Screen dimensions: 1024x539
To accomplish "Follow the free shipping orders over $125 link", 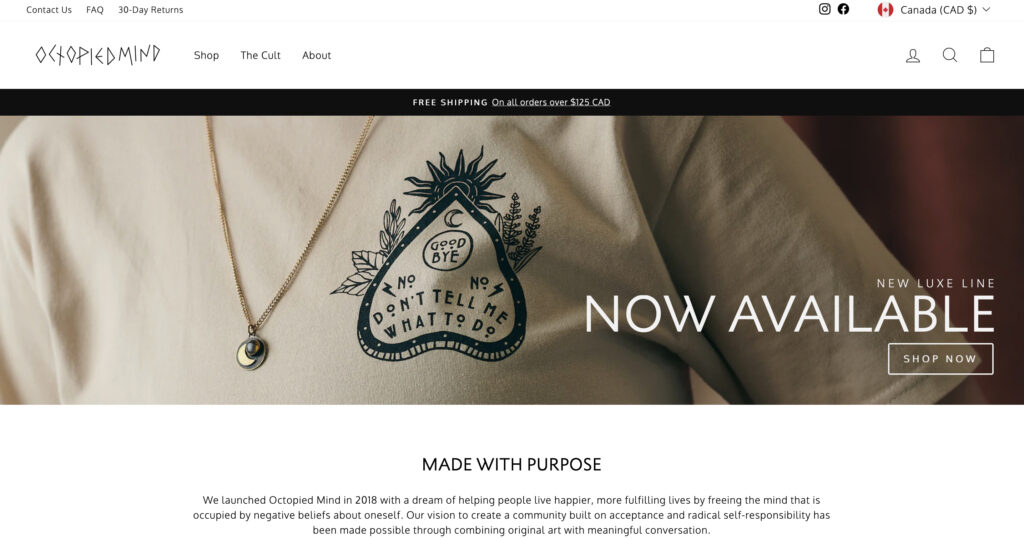I will click(551, 102).
